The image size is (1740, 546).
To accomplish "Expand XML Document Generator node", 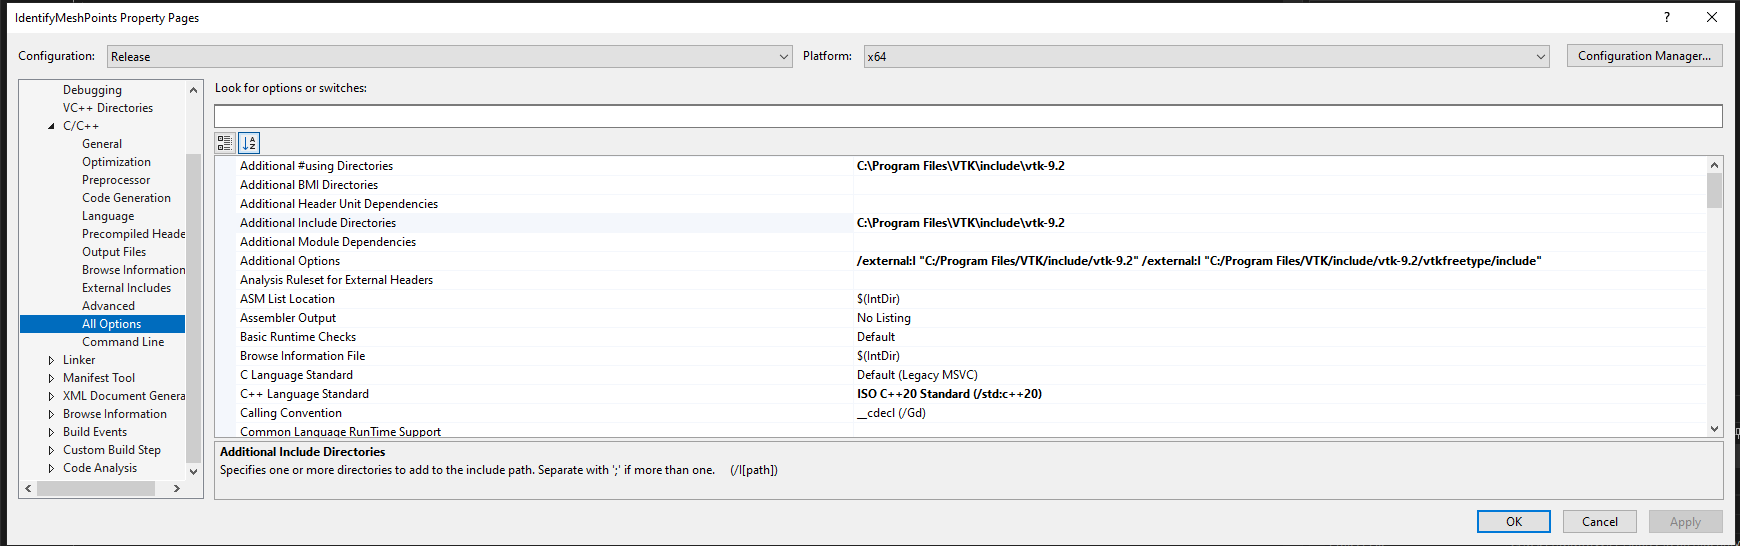I will tap(51, 396).
